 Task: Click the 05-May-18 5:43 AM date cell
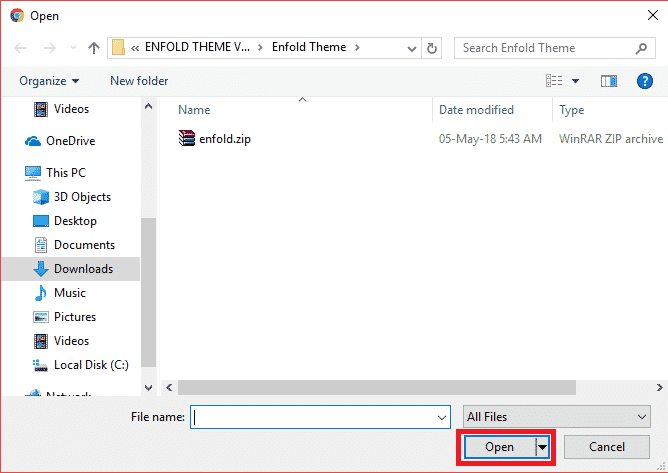[x=490, y=139]
